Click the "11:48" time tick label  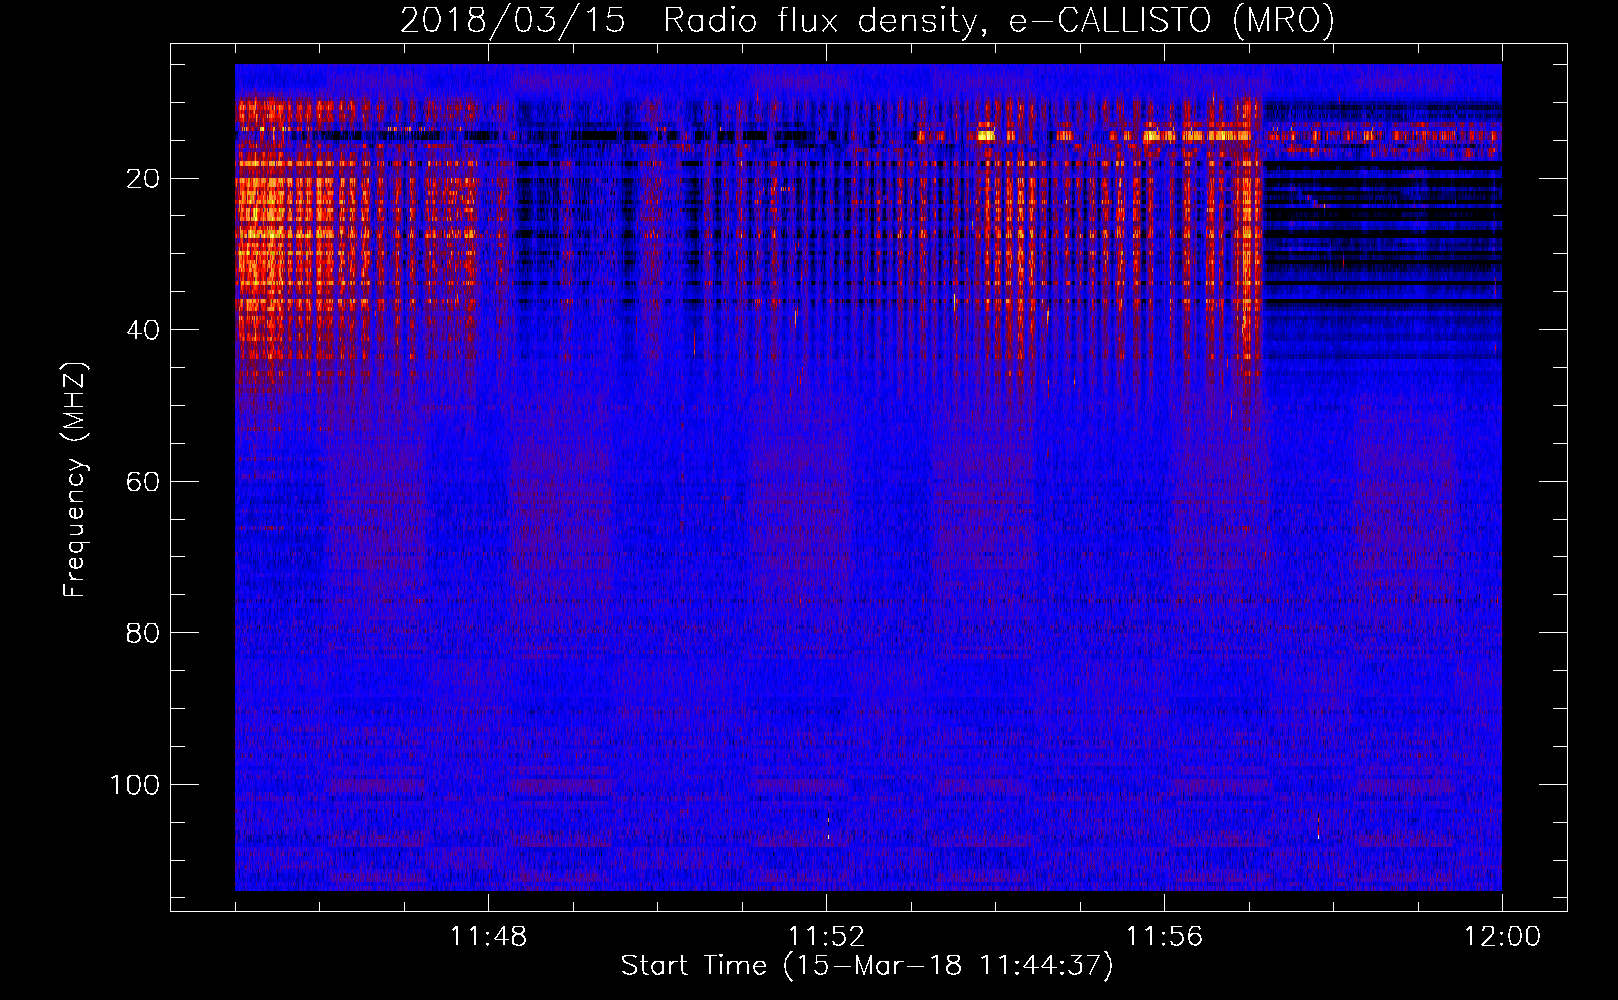488,937
